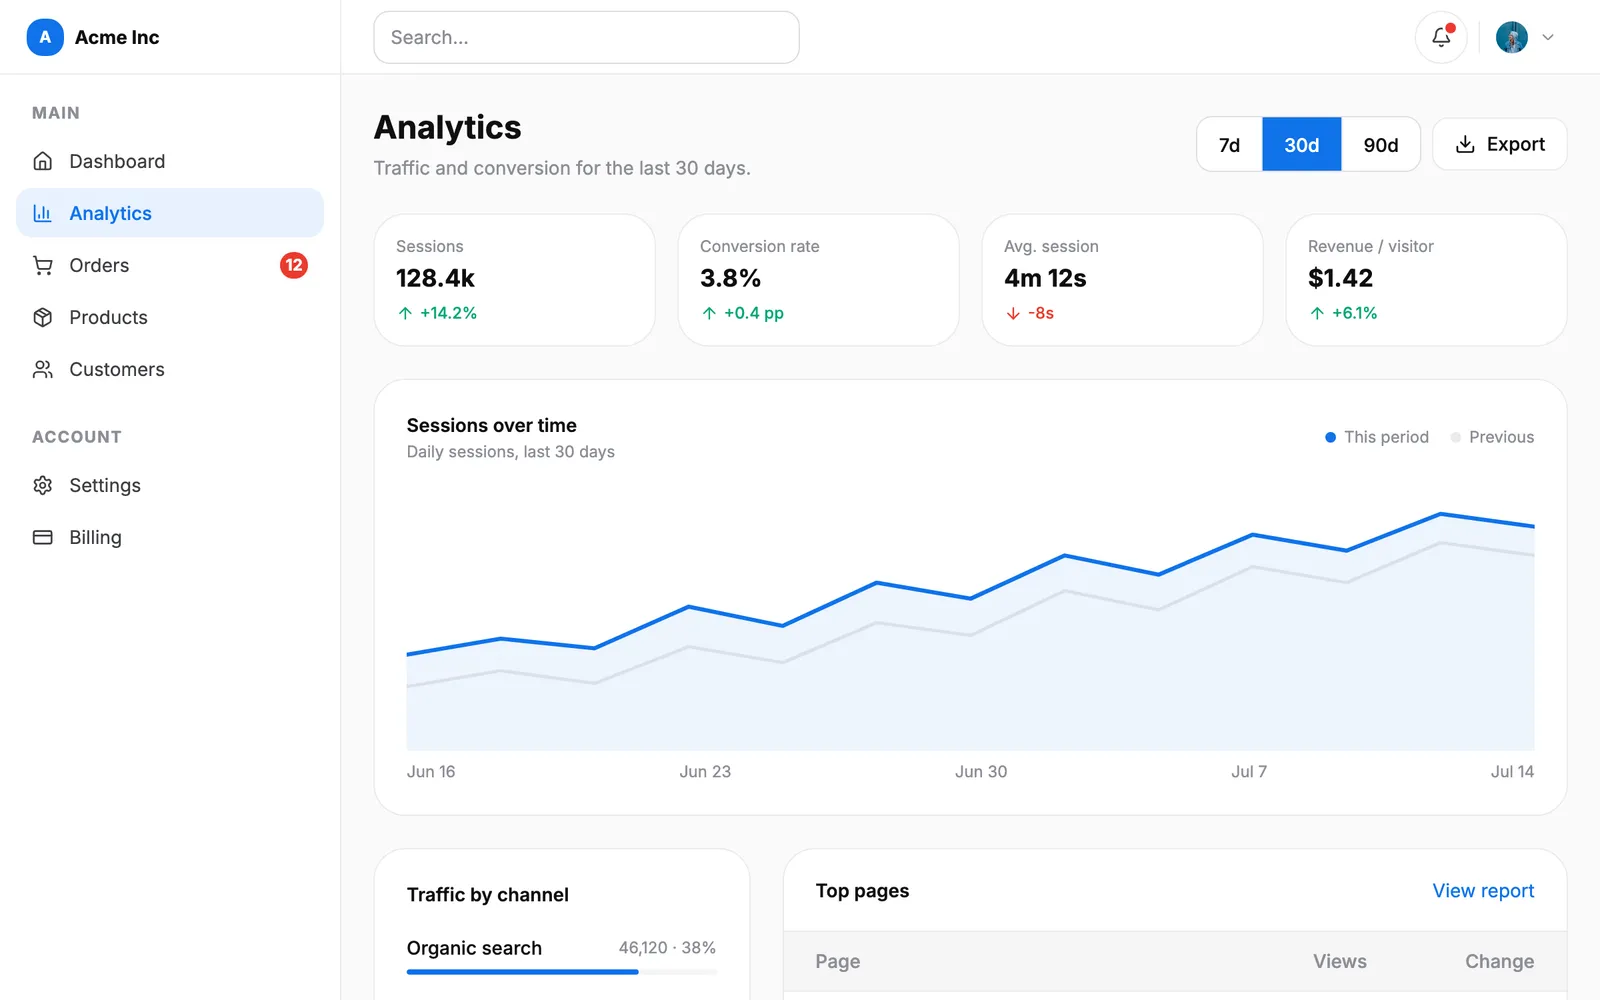This screenshot has width=1600, height=1000.
Task: Click the Sessions 128.4k value
Action: point(435,278)
